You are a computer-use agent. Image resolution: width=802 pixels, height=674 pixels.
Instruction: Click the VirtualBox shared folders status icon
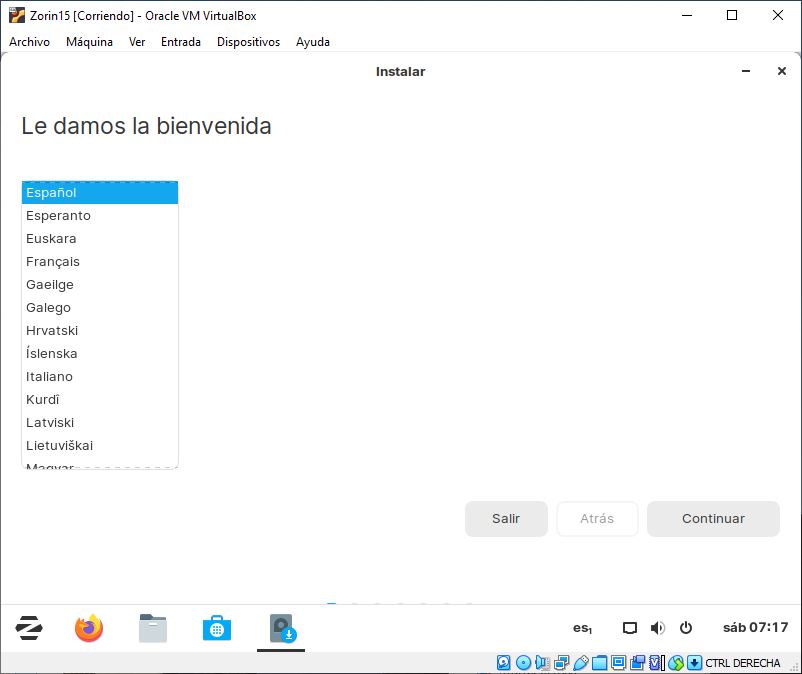point(599,663)
